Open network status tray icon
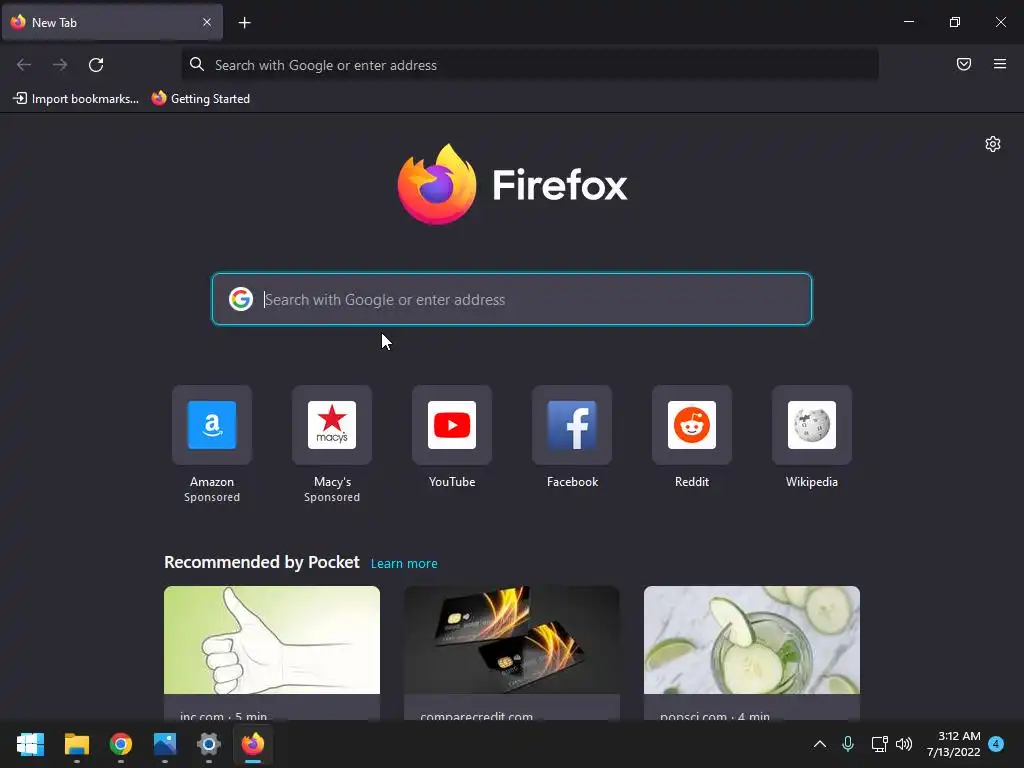Image resolution: width=1024 pixels, height=768 pixels. click(x=879, y=744)
